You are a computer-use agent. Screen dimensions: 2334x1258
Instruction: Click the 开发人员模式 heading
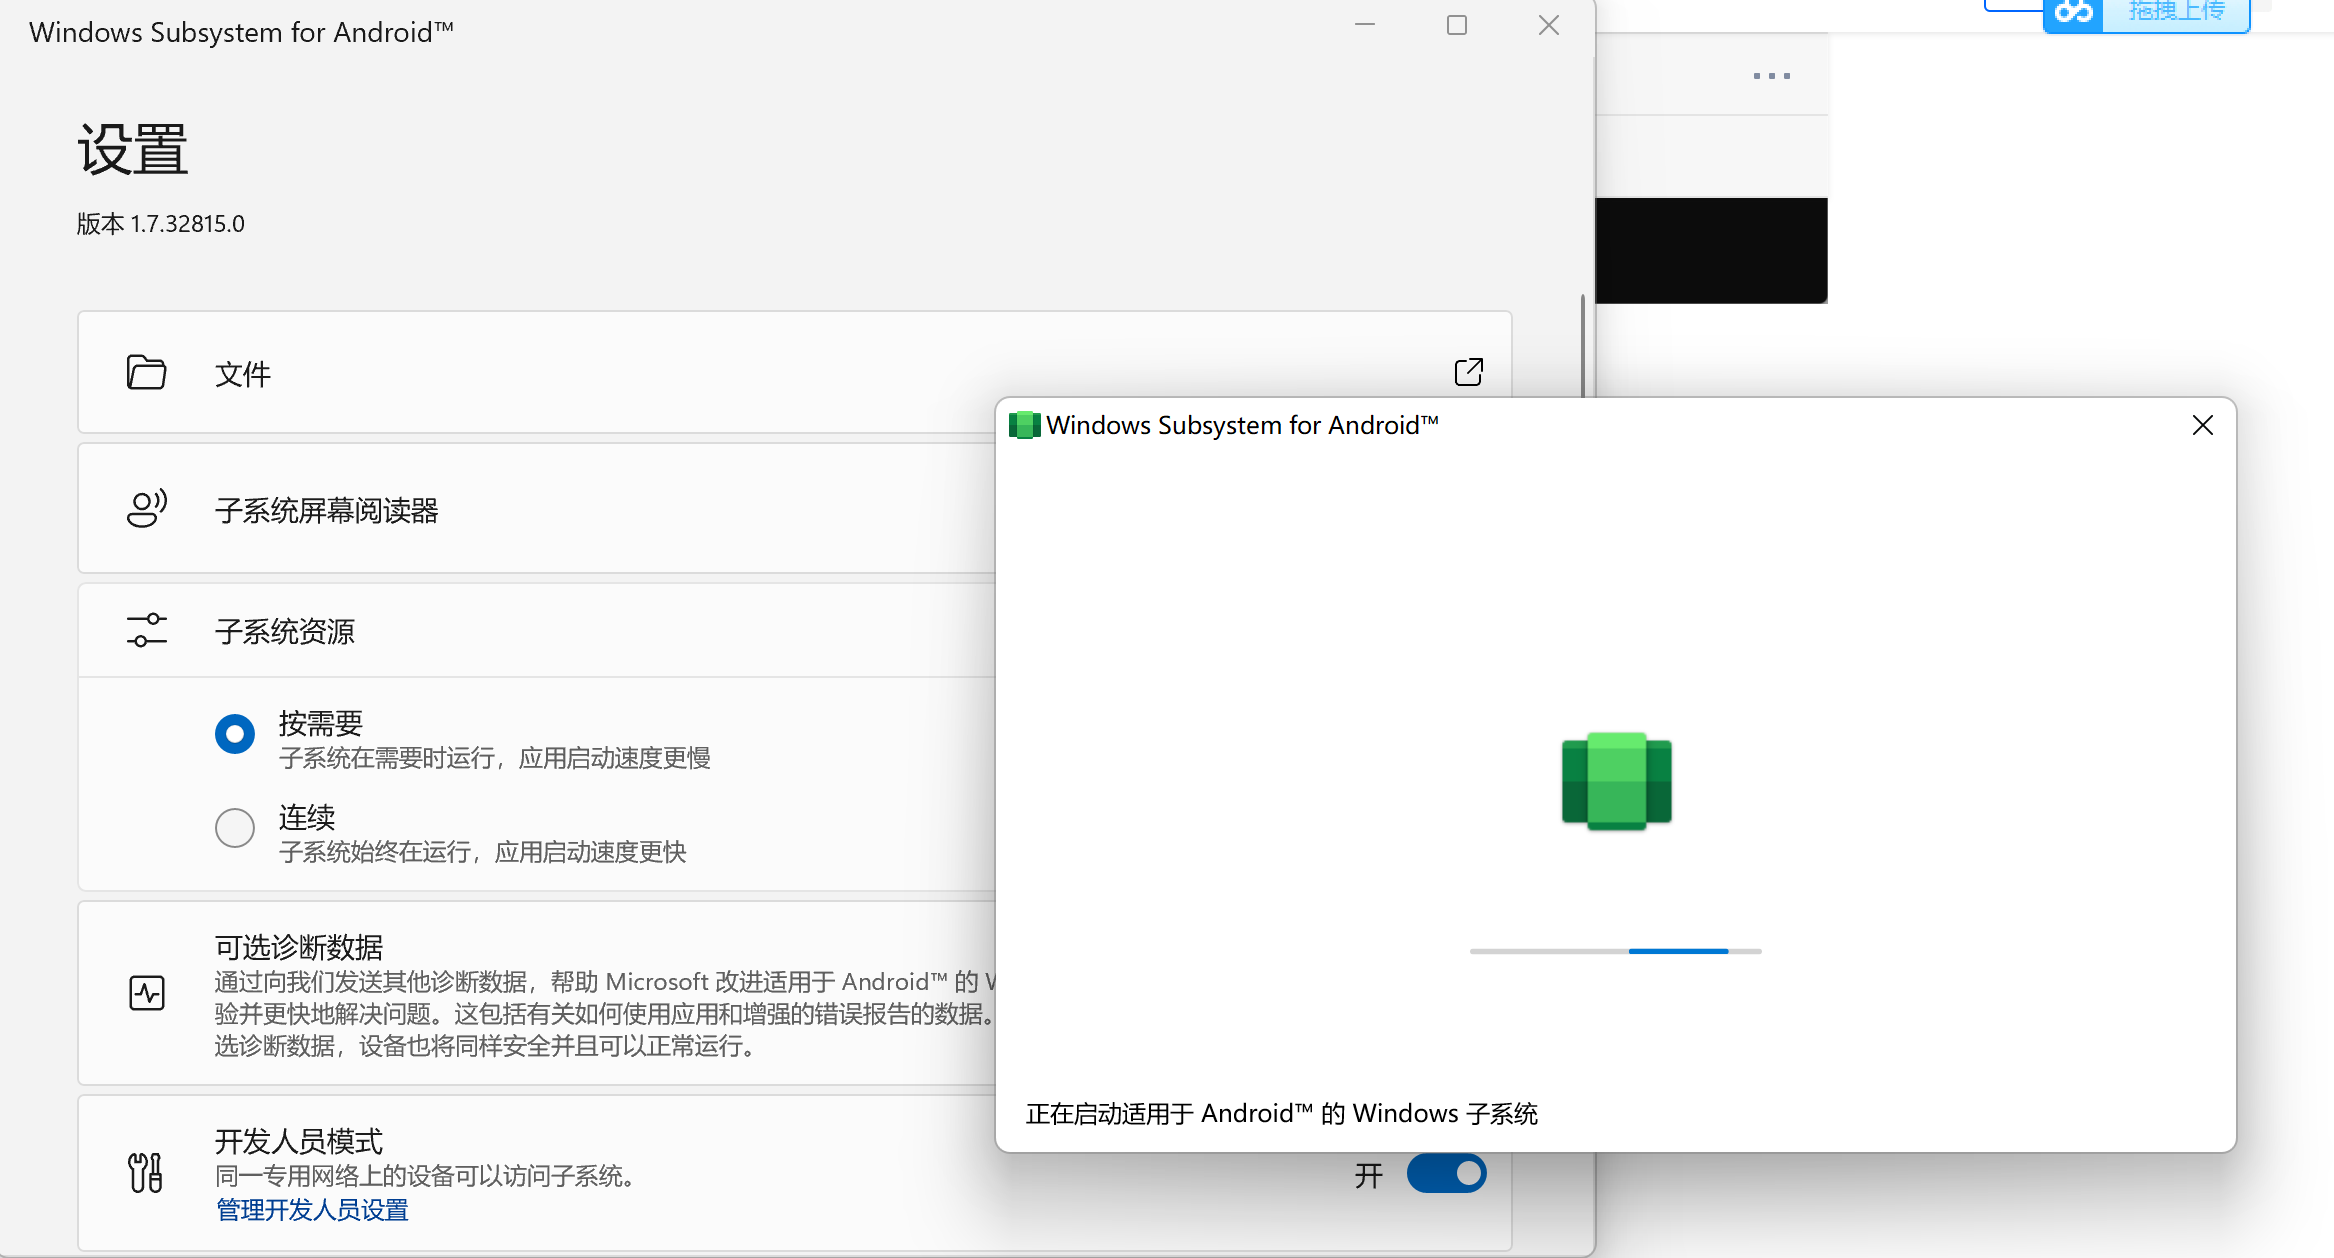(x=299, y=1141)
